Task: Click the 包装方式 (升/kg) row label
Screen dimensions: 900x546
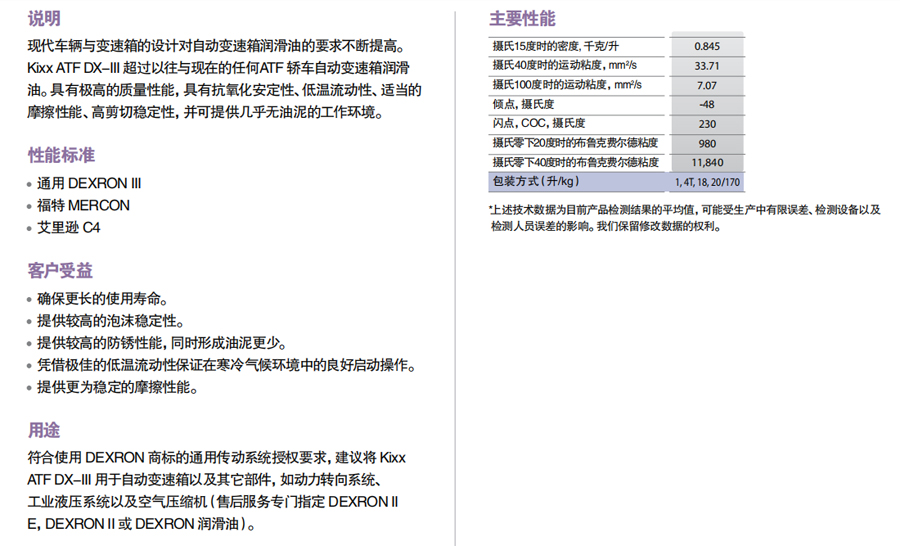Action: tap(536, 181)
